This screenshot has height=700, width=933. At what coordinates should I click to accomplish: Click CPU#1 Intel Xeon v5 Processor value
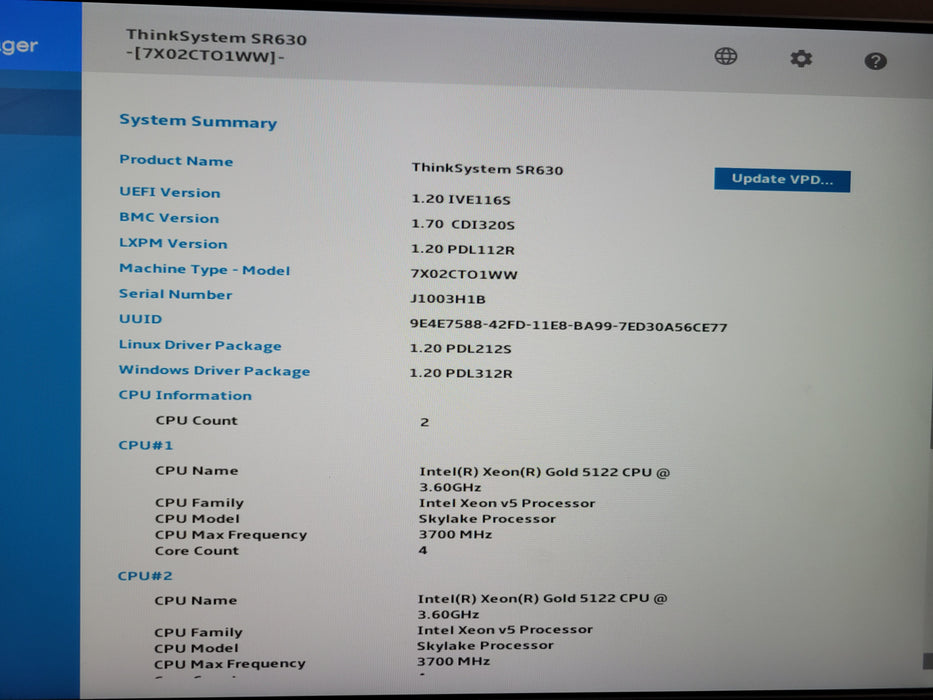click(x=507, y=503)
